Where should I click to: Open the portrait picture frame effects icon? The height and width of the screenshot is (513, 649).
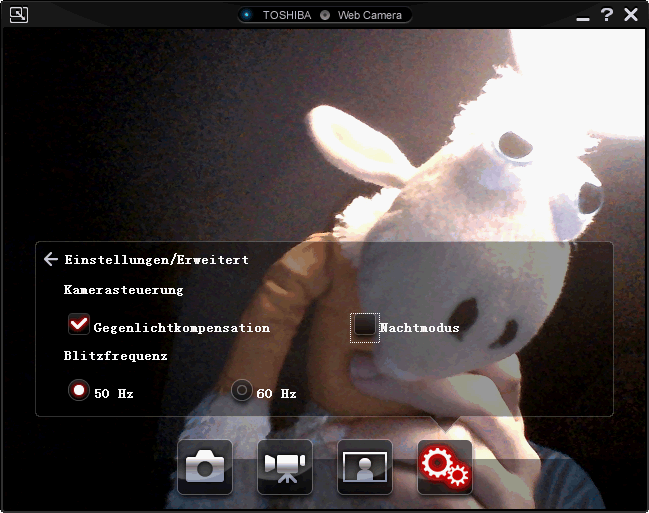365,467
